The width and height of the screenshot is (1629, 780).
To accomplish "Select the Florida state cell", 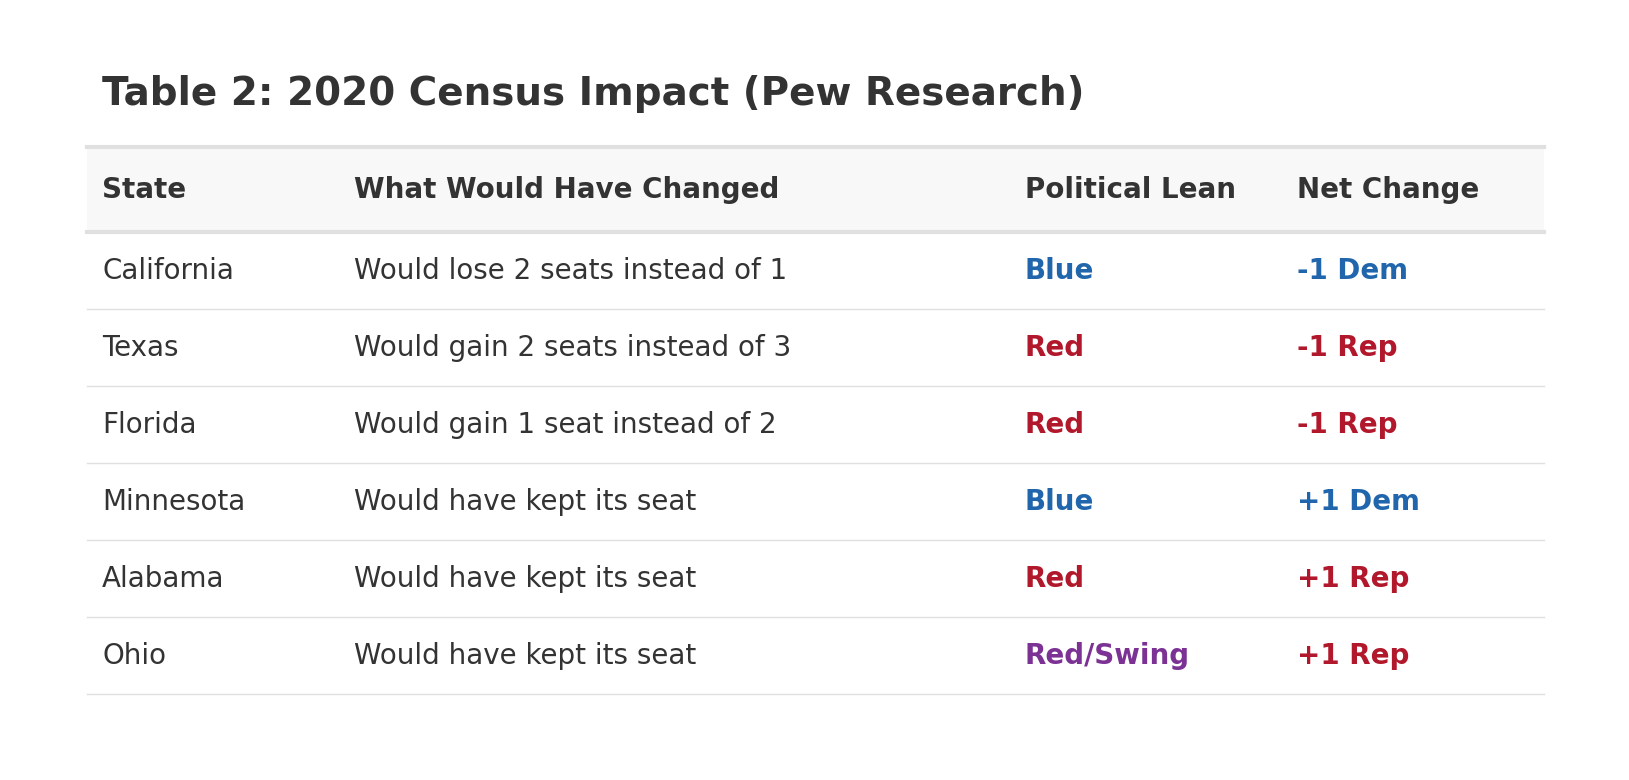I will (149, 424).
